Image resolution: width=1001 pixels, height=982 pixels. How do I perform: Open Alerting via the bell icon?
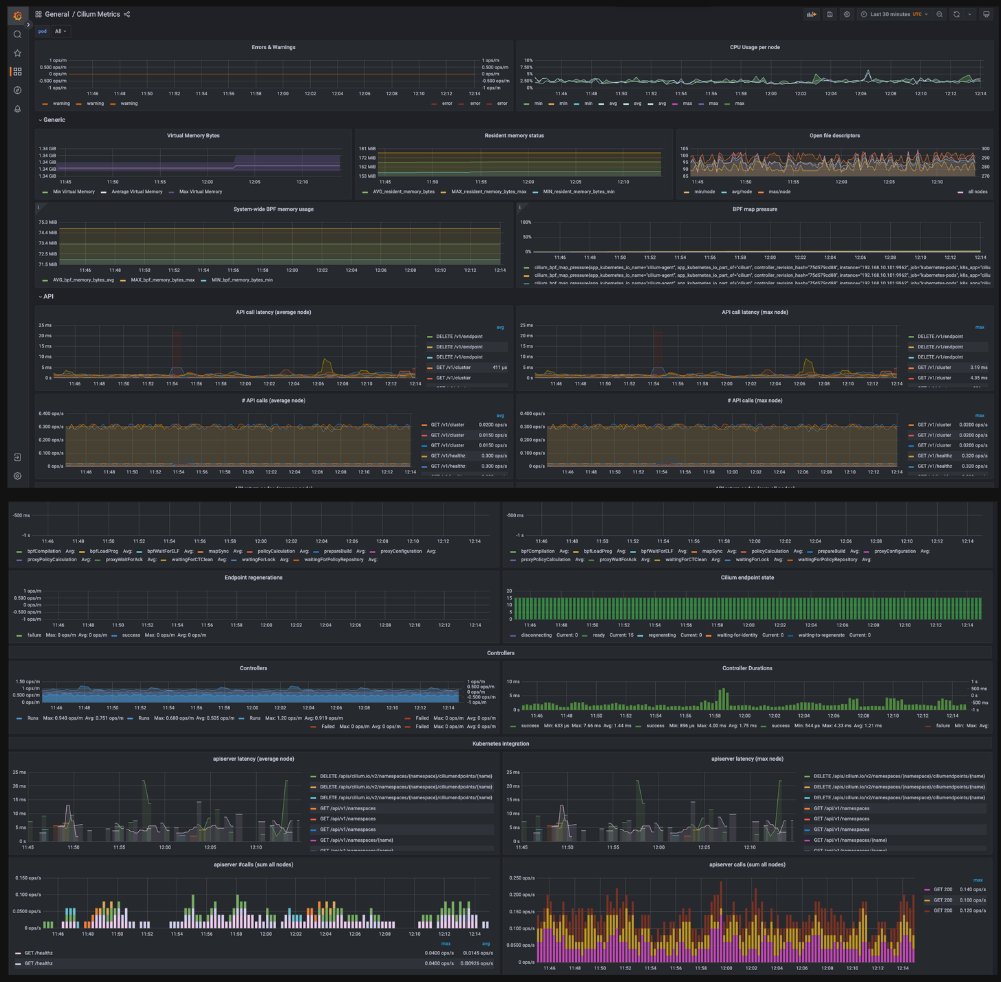[x=17, y=109]
